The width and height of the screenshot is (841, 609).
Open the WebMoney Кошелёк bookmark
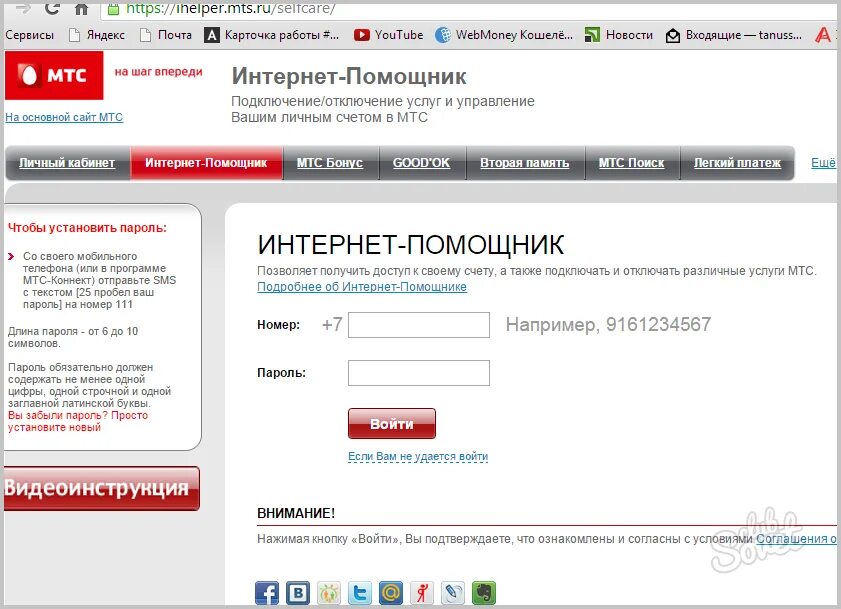click(504, 35)
